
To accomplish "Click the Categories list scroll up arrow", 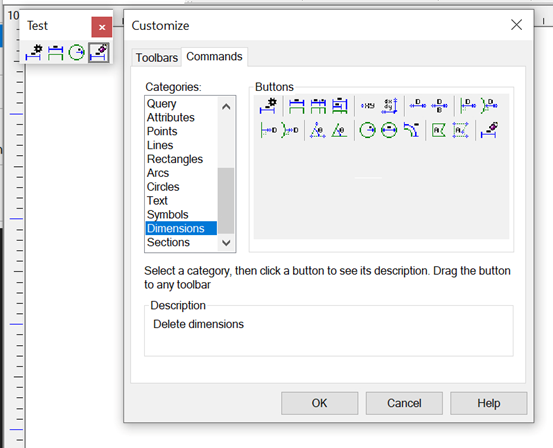I will pos(226,106).
